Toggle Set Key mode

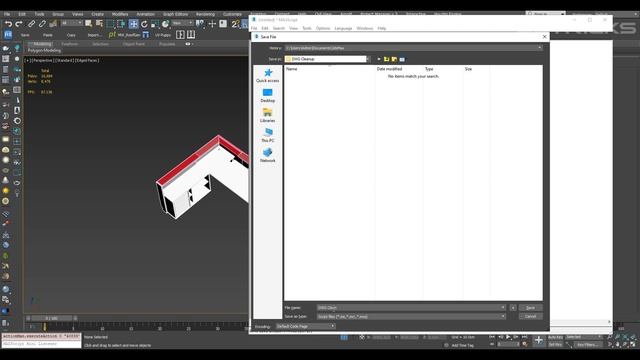555,344
